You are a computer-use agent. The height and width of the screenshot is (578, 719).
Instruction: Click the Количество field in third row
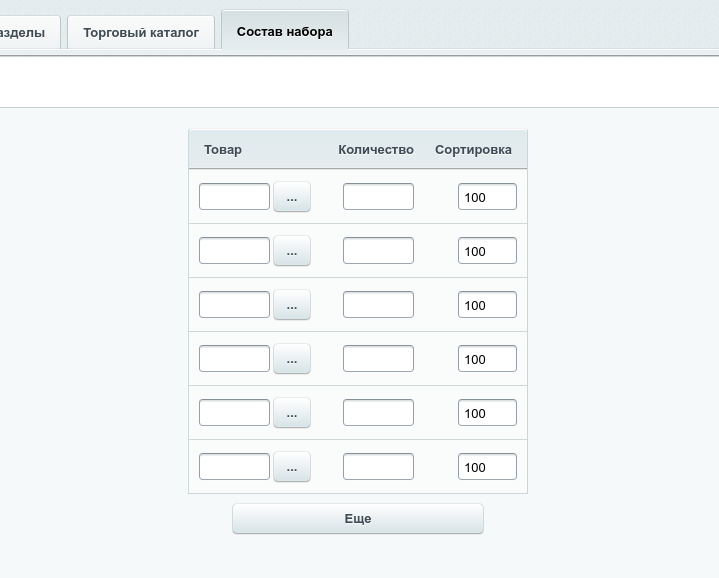tap(378, 305)
